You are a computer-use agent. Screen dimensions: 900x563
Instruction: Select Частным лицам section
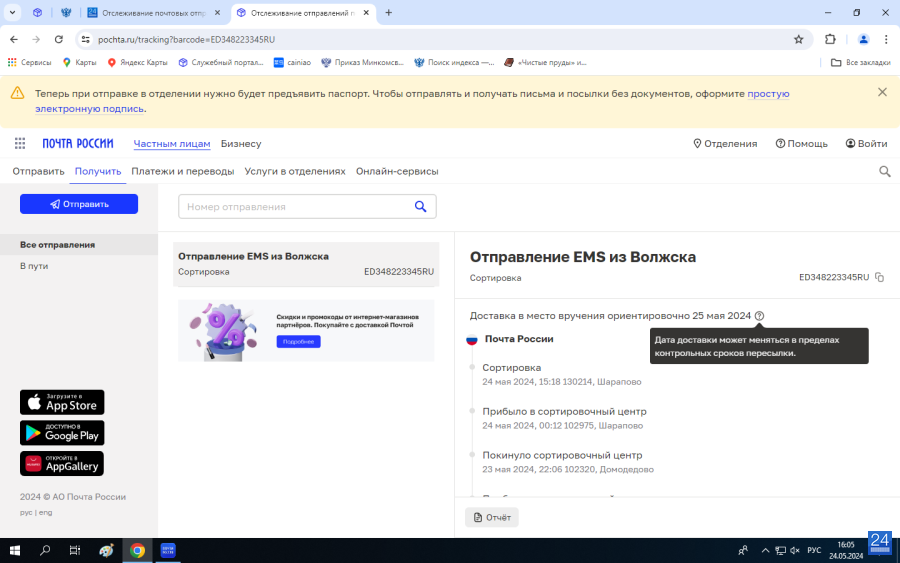coord(172,144)
